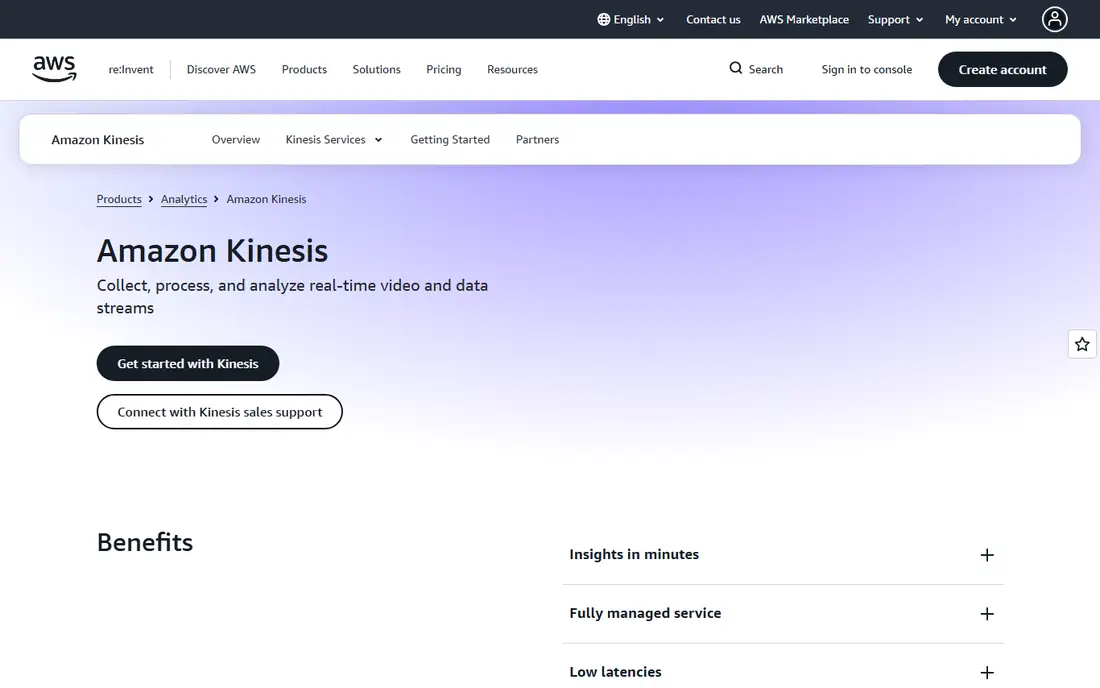The image size is (1100, 688).
Task: Click the Search field label
Action: pos(765,69)
